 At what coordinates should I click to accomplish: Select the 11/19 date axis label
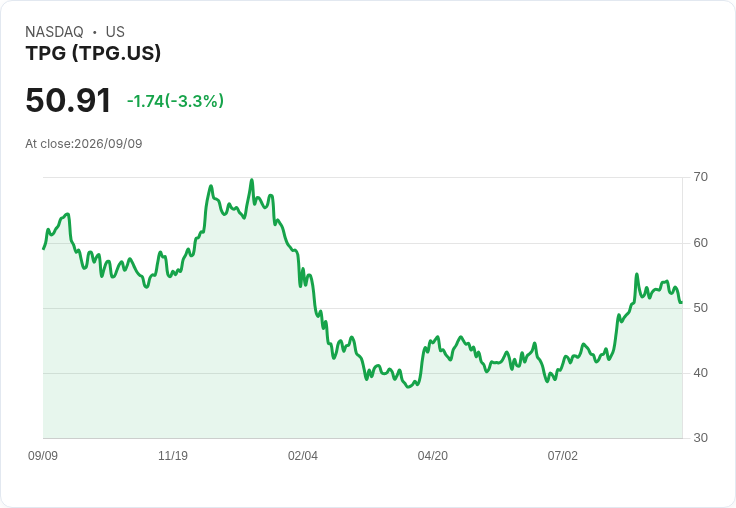coord(173,455)
